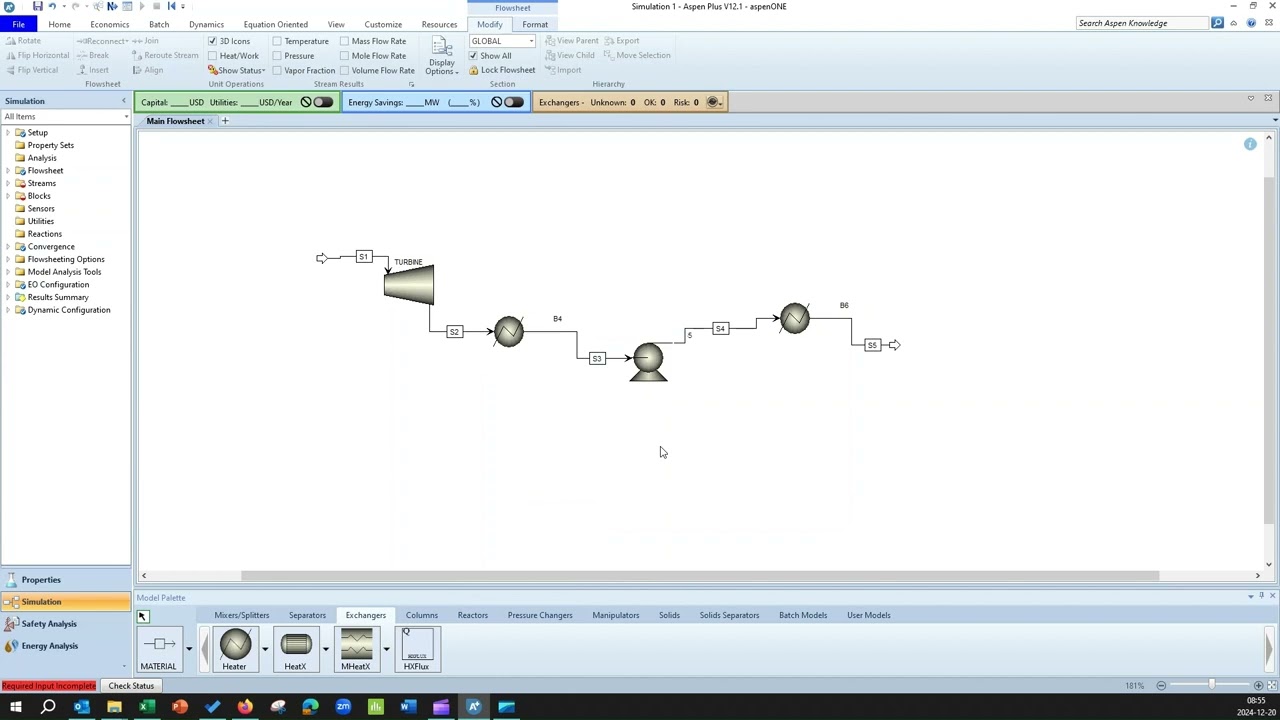Click Lock Flowsheet padlock
Screen dimensions: 1280x720
(501, 70)
